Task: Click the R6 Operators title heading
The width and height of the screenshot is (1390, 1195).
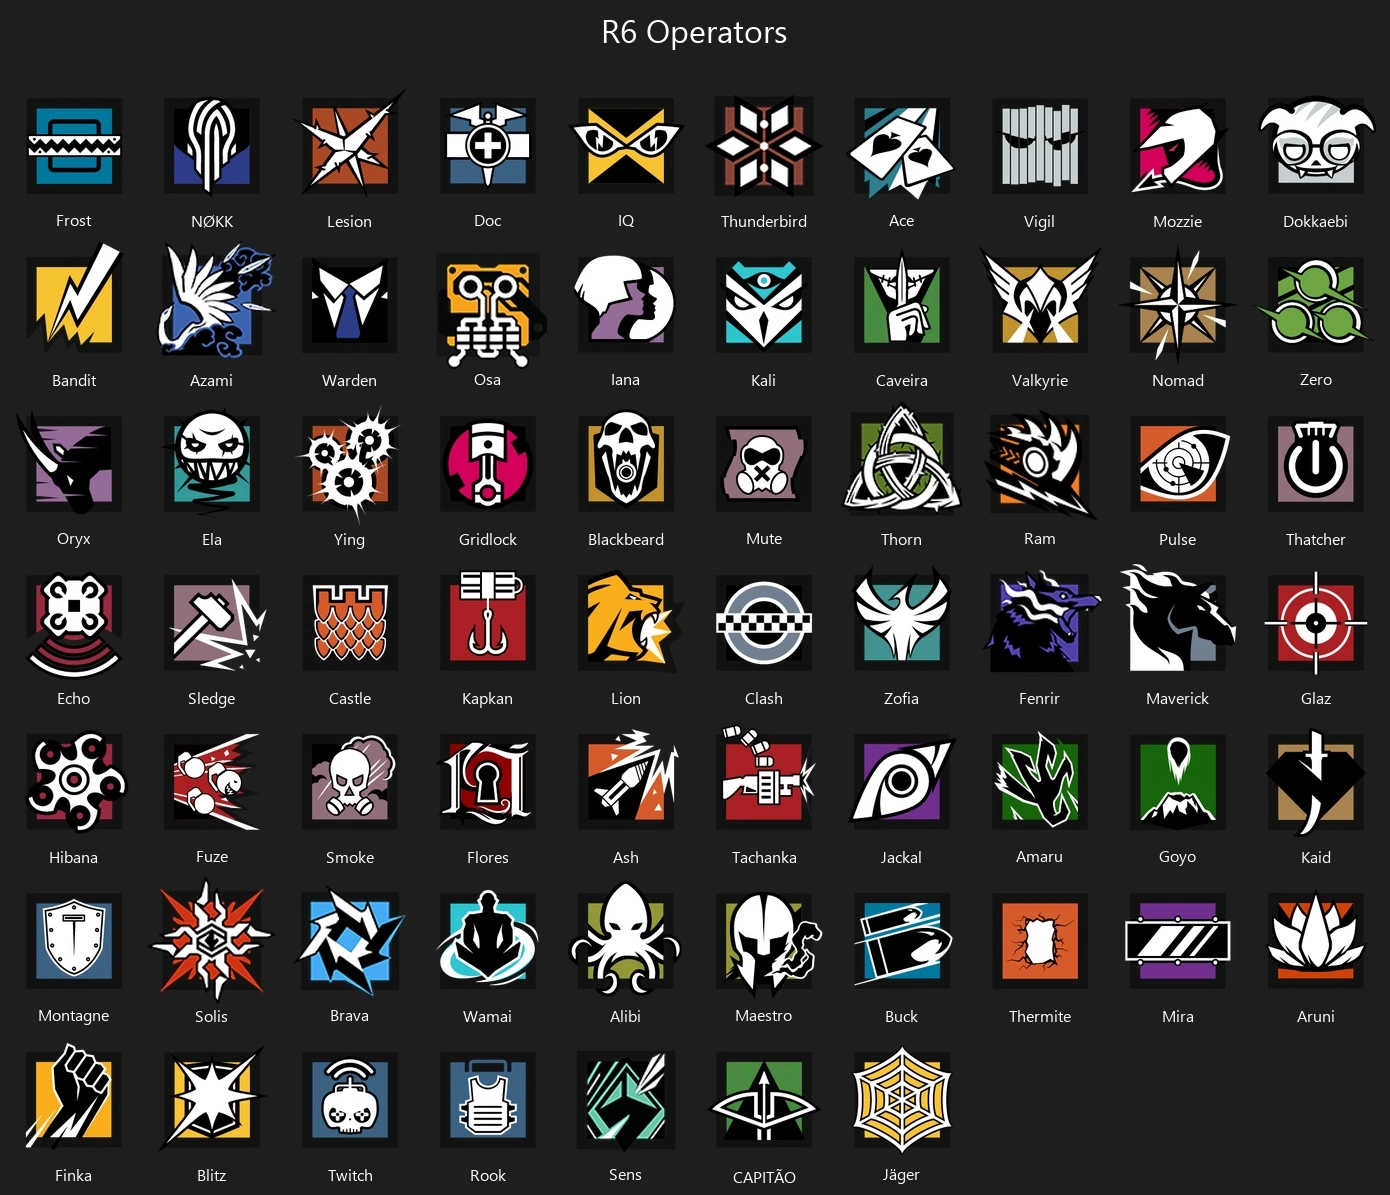Action: point(694,32)
